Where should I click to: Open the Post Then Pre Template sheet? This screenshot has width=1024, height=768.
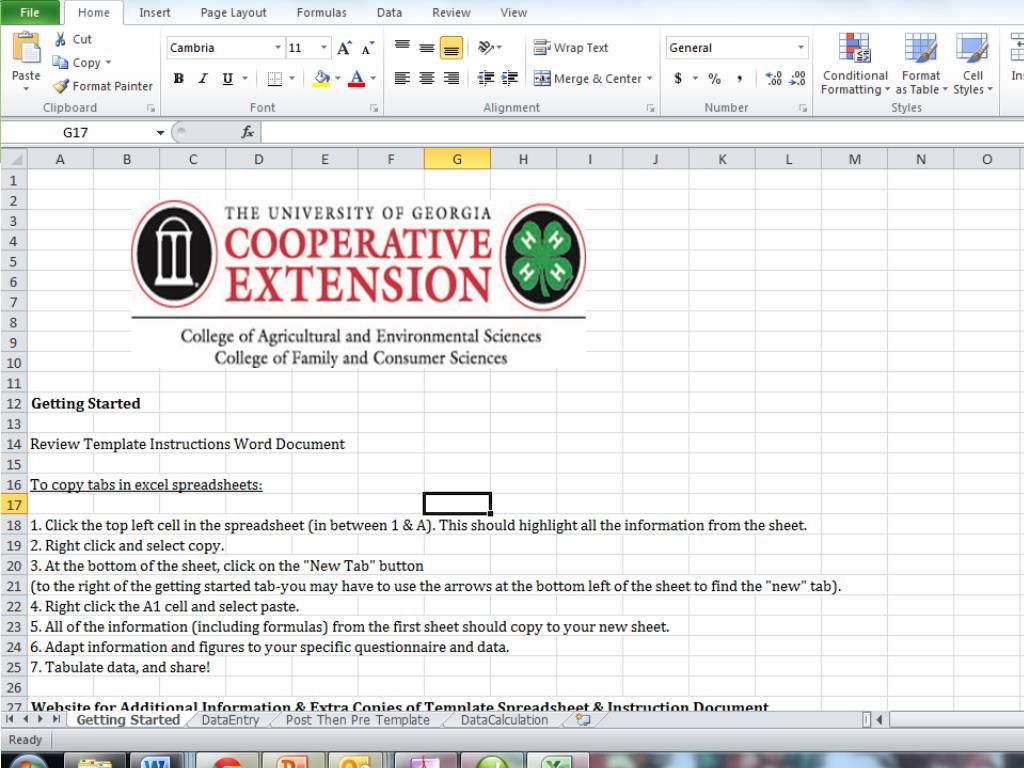pyautogui.click(x=358, y=720)
